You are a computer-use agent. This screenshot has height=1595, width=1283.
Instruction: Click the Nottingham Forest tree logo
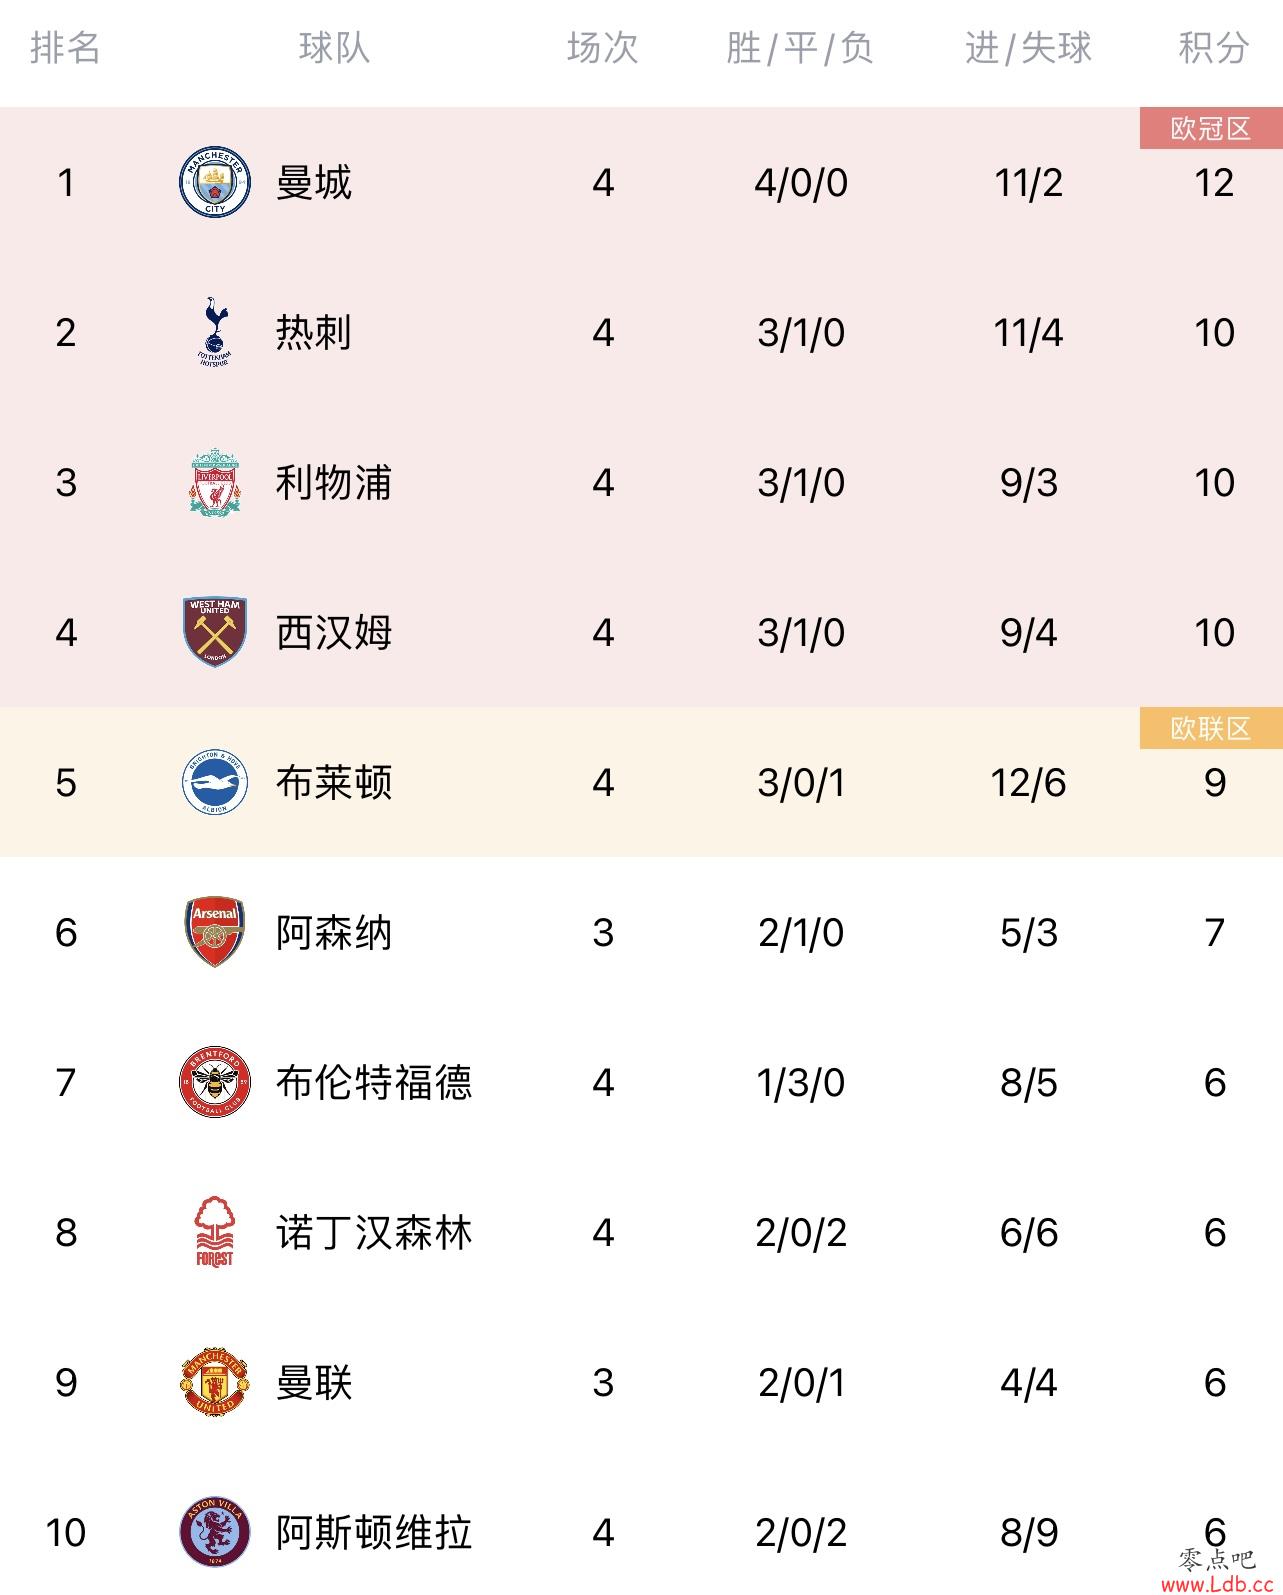[x=214, y=1232]
